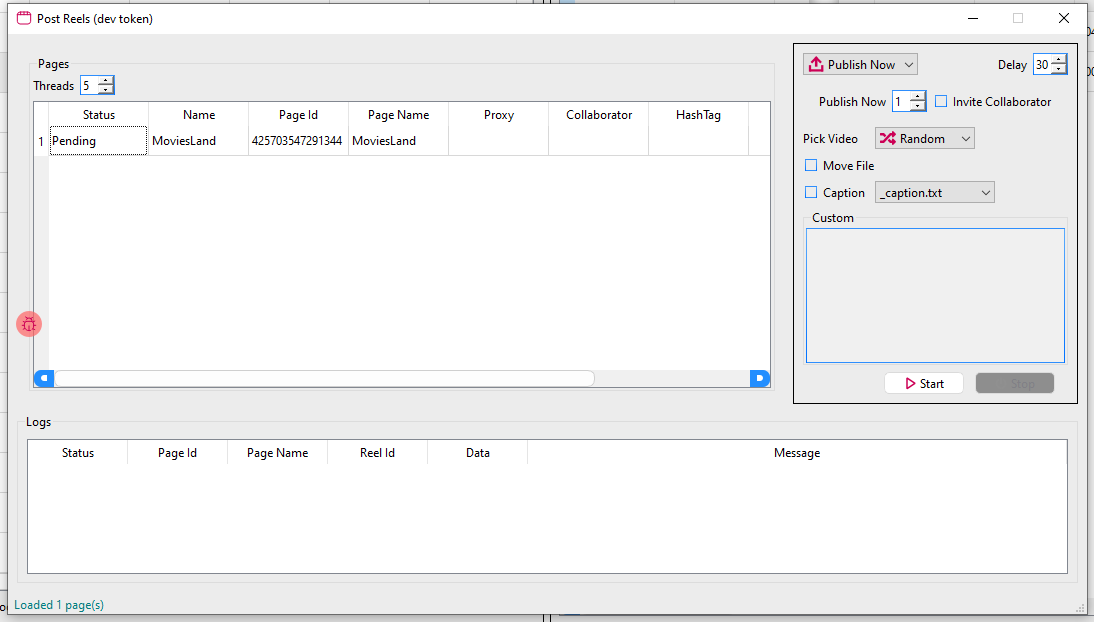The width and height of the screenshot is (1094, 622).
Task: Click inside the Custom caption text box
Action: point(934,295)
